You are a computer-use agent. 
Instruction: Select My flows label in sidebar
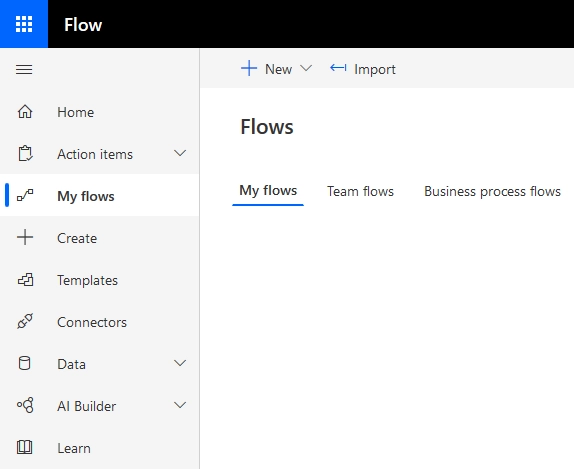click(x=86, y=196)
